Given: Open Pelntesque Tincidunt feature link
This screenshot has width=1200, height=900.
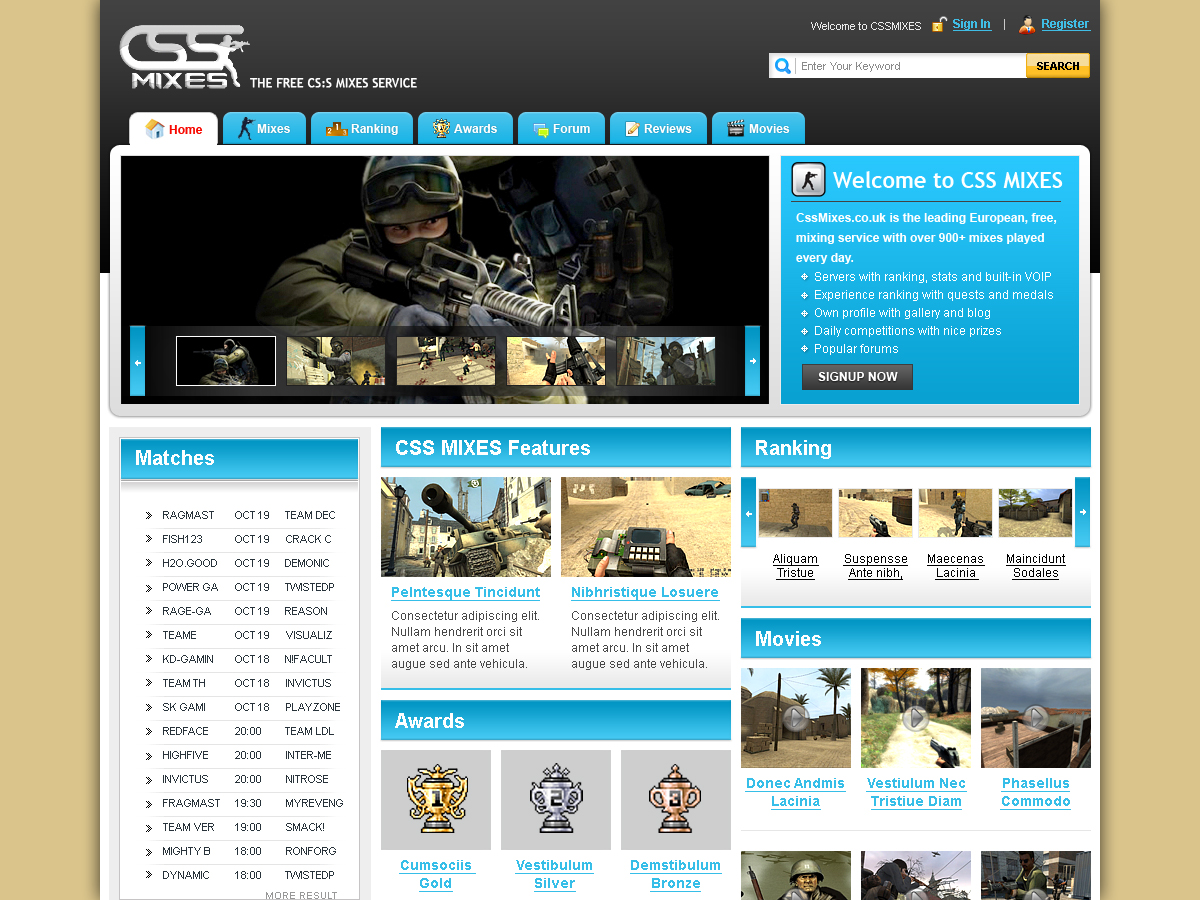Looking at the screenshot, I should coord(465,592).
